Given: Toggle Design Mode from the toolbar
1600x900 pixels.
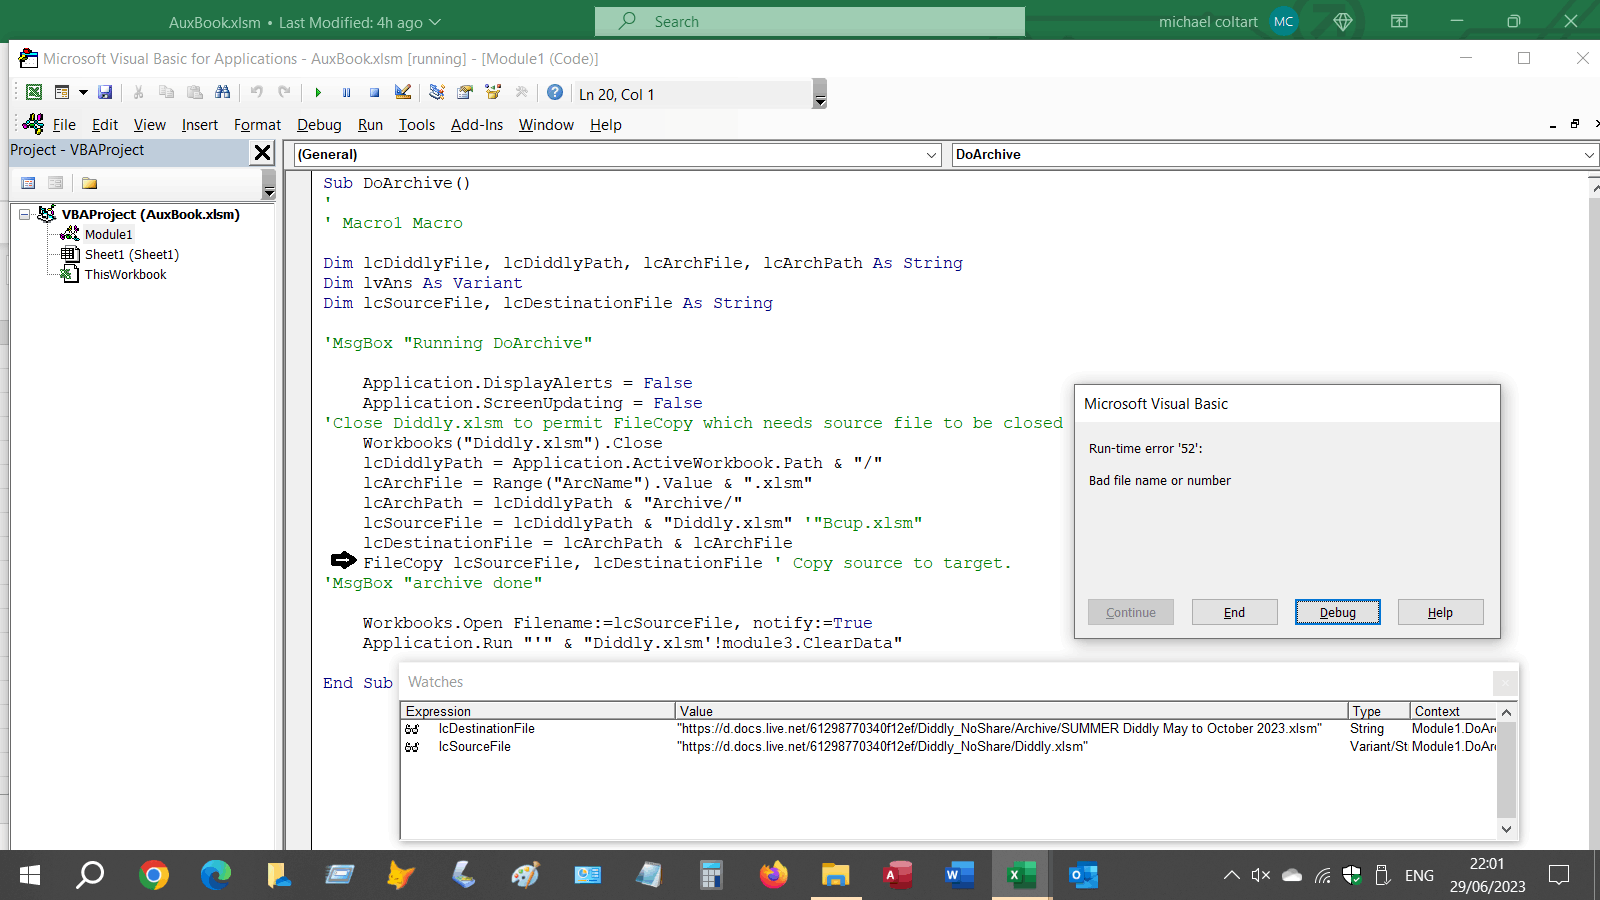Looking at the screenshot, I should click(x=402, y=93).
